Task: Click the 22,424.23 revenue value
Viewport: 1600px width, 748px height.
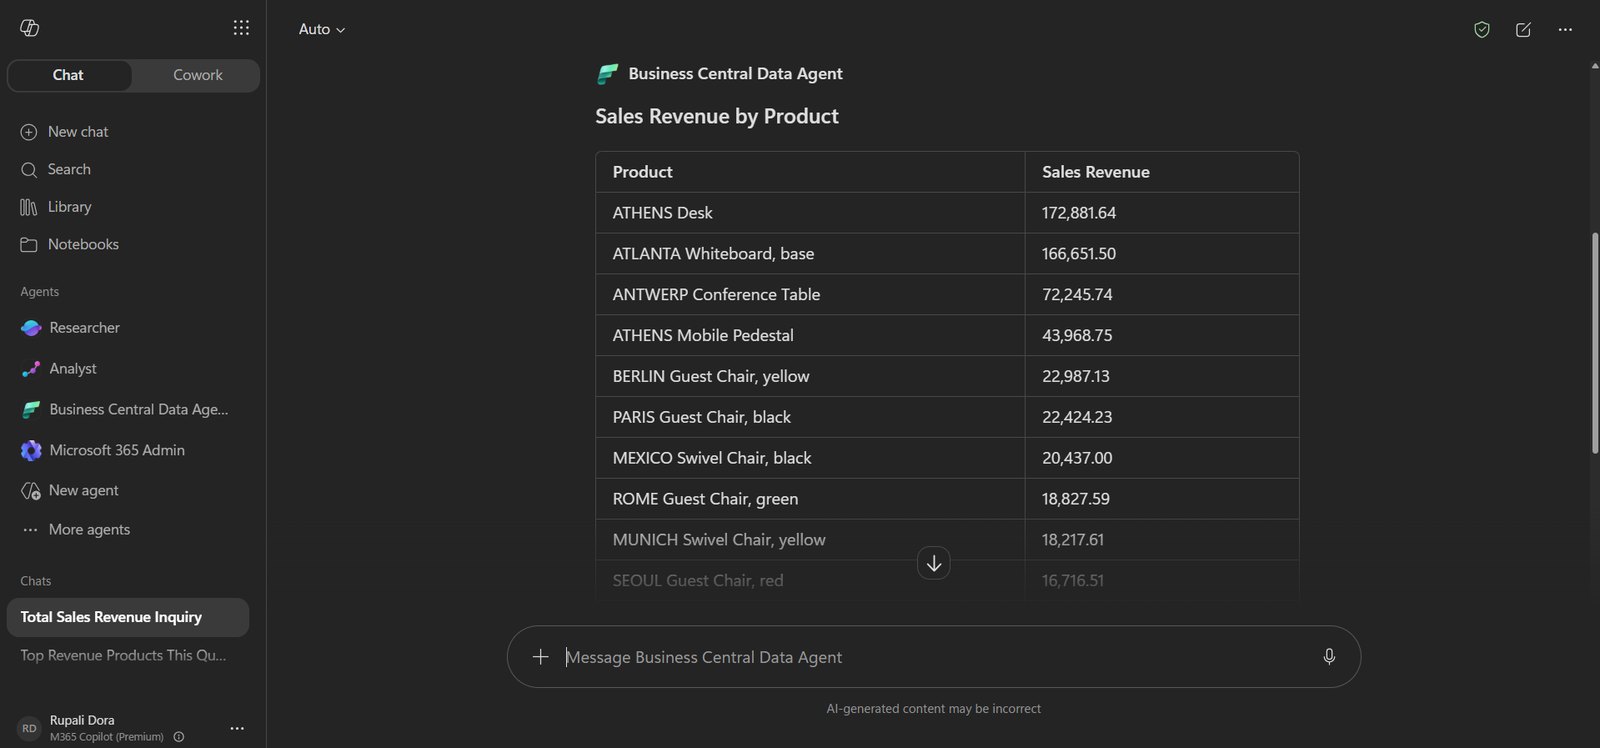Action: (x=1077, y=417)
